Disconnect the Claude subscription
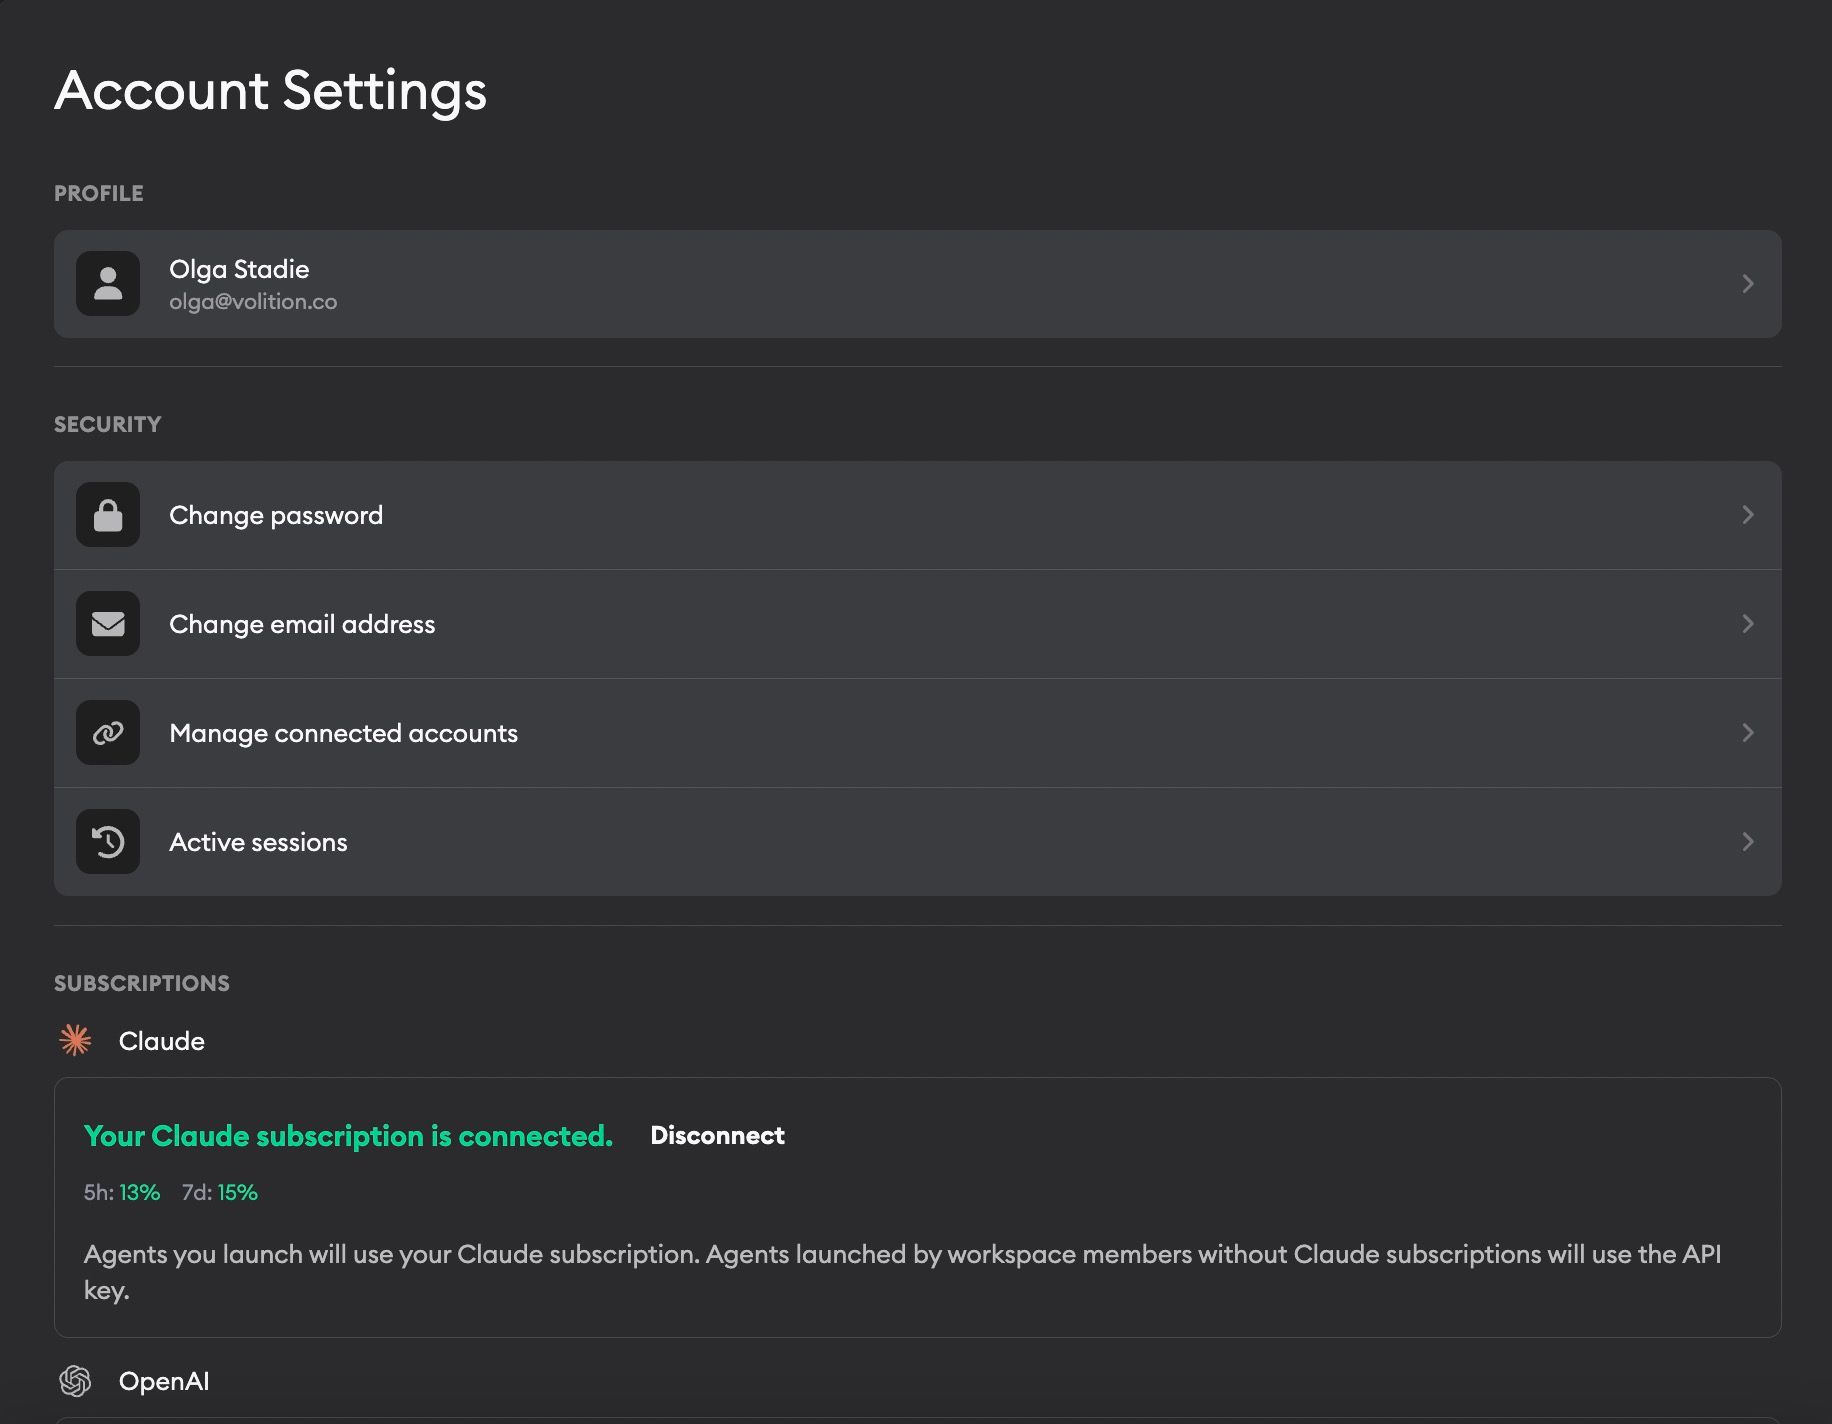 (x=717, y=1135)
